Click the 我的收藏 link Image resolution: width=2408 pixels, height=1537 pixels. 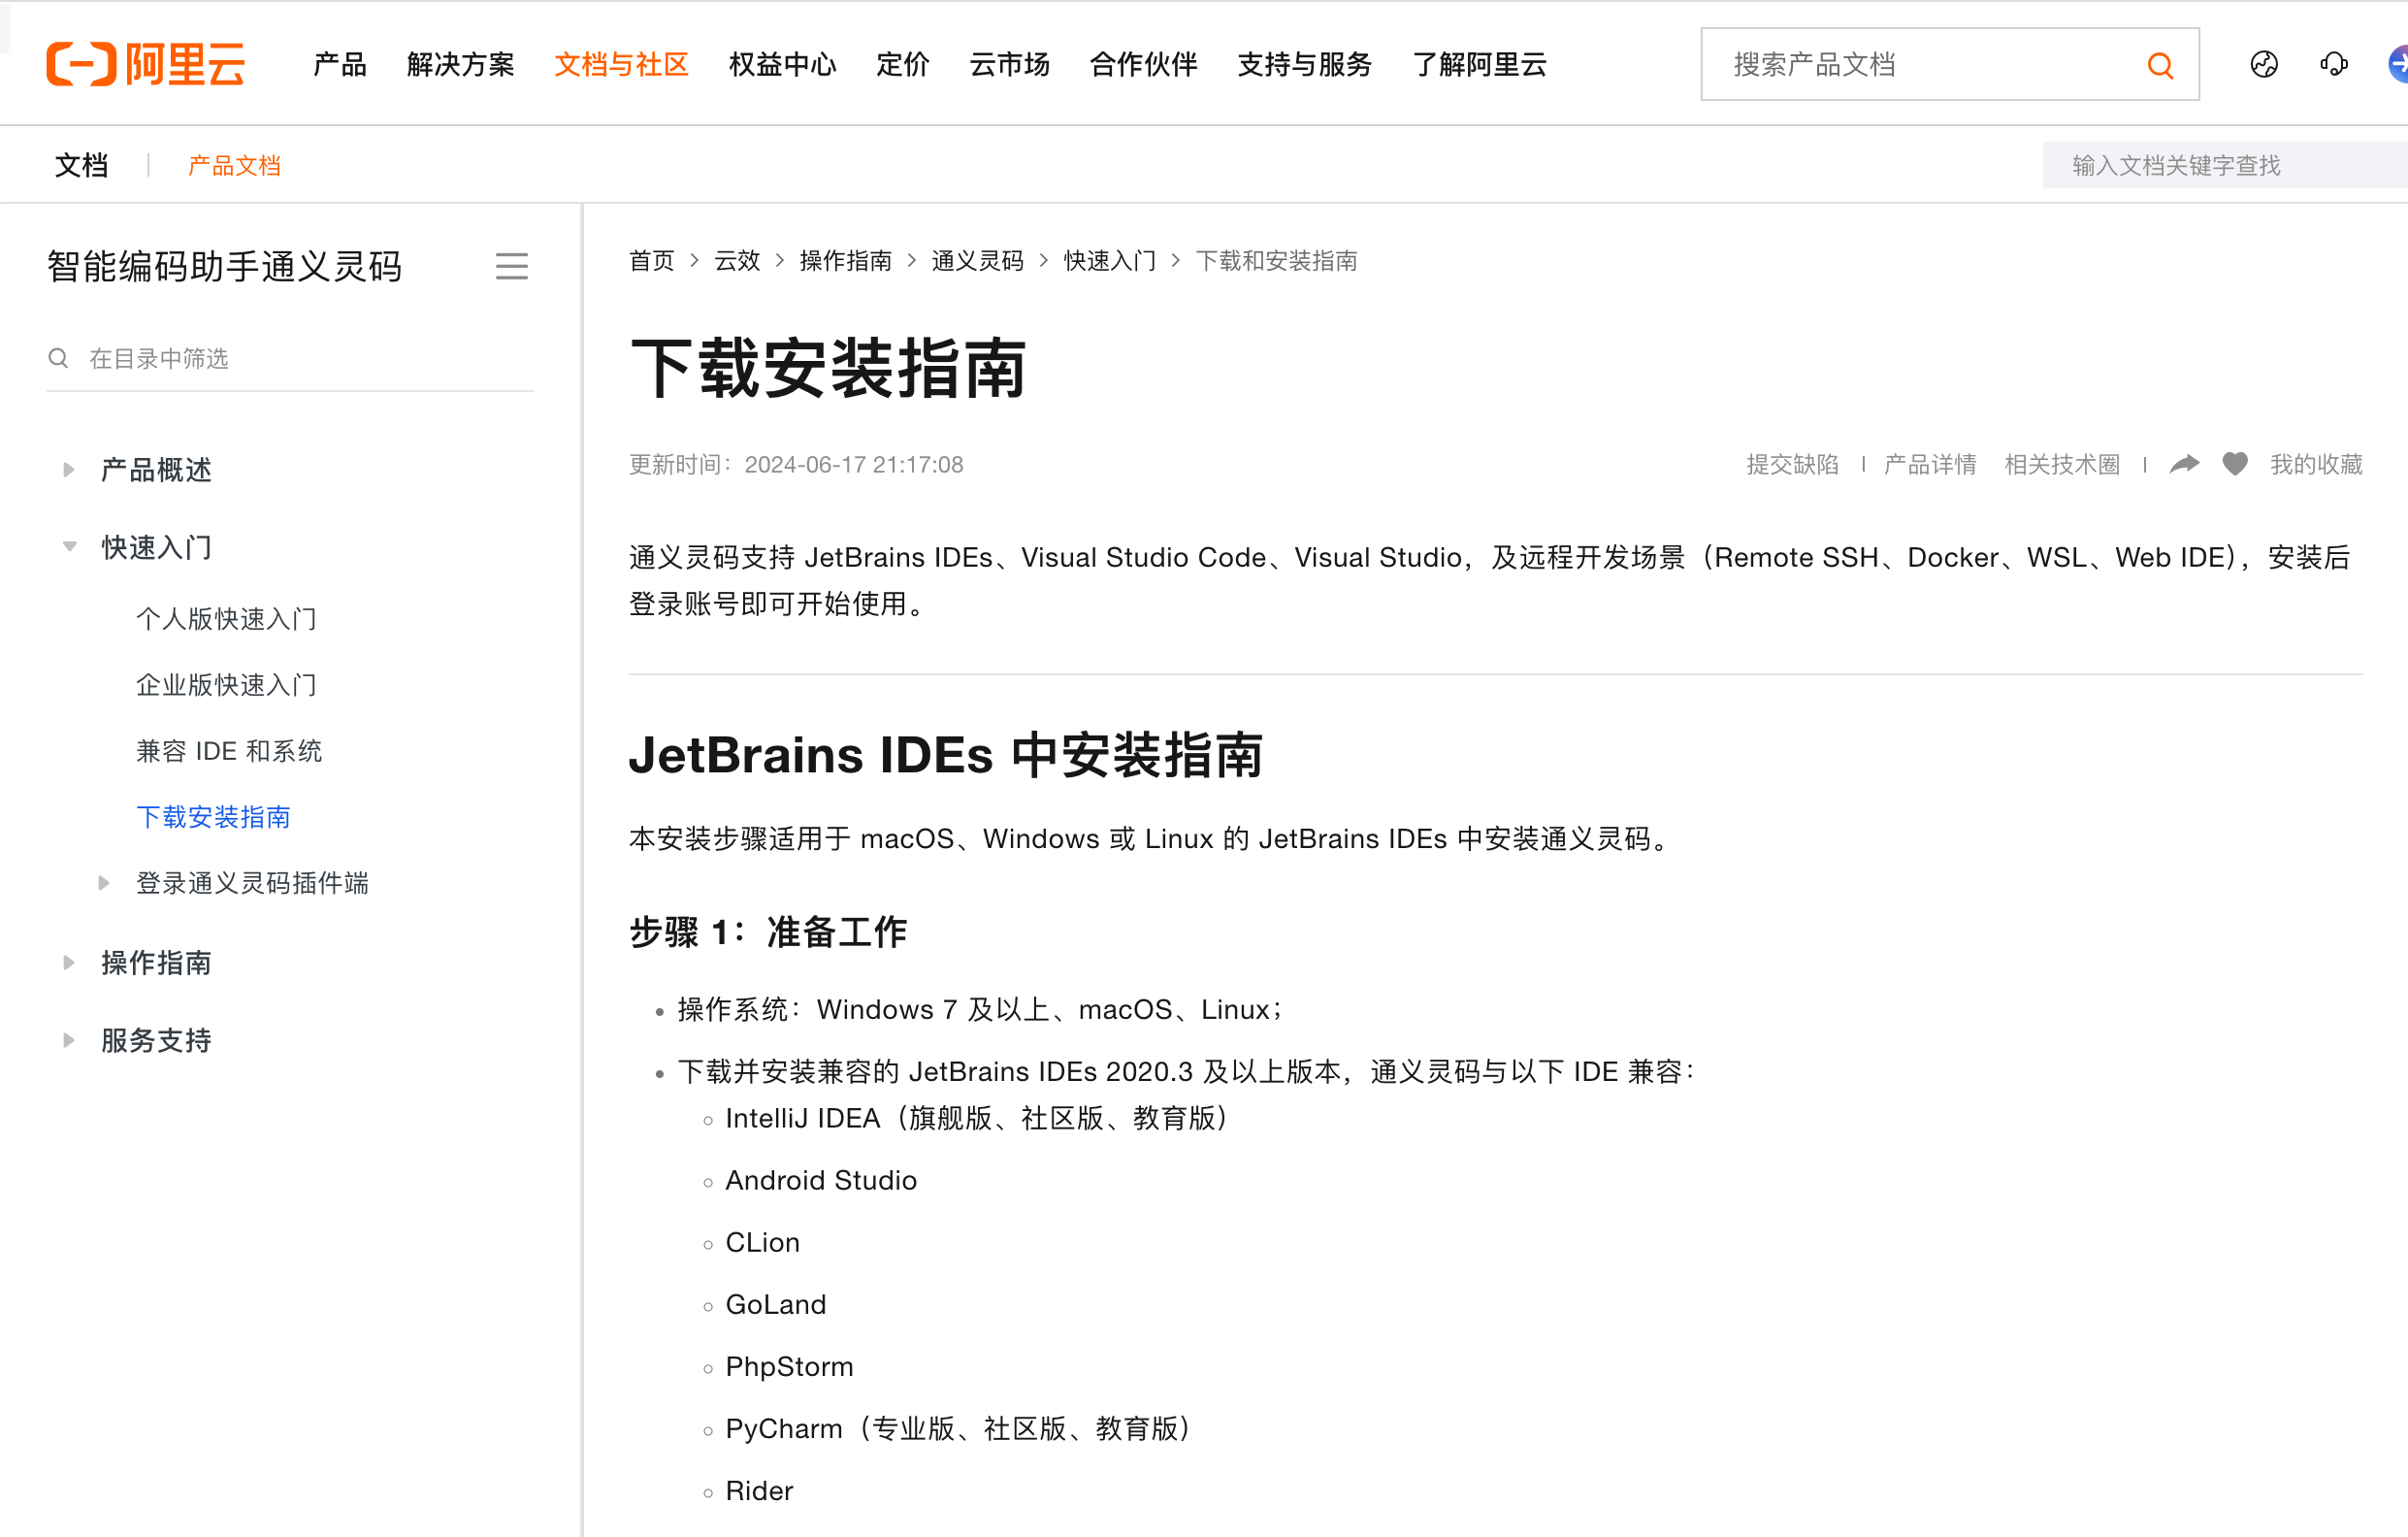(2316, 464)
